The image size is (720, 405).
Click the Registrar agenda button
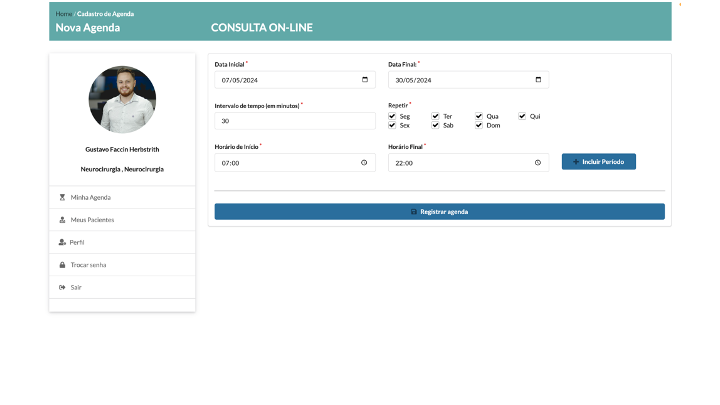coord(439,212)
